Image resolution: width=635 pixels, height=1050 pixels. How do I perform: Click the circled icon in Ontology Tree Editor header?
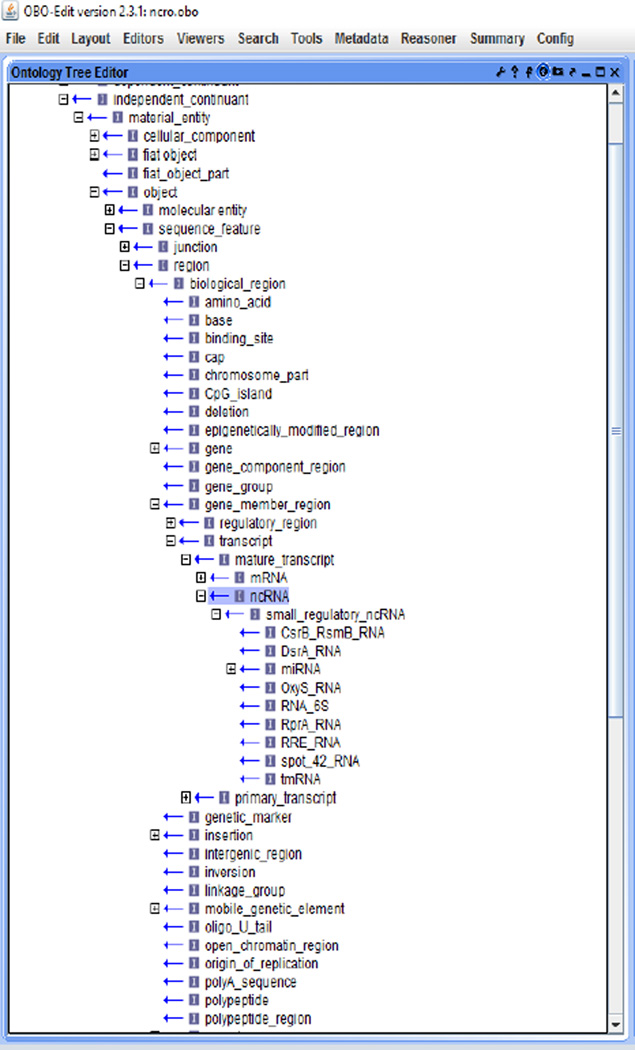pyautogui.click(x=543, y=72)
